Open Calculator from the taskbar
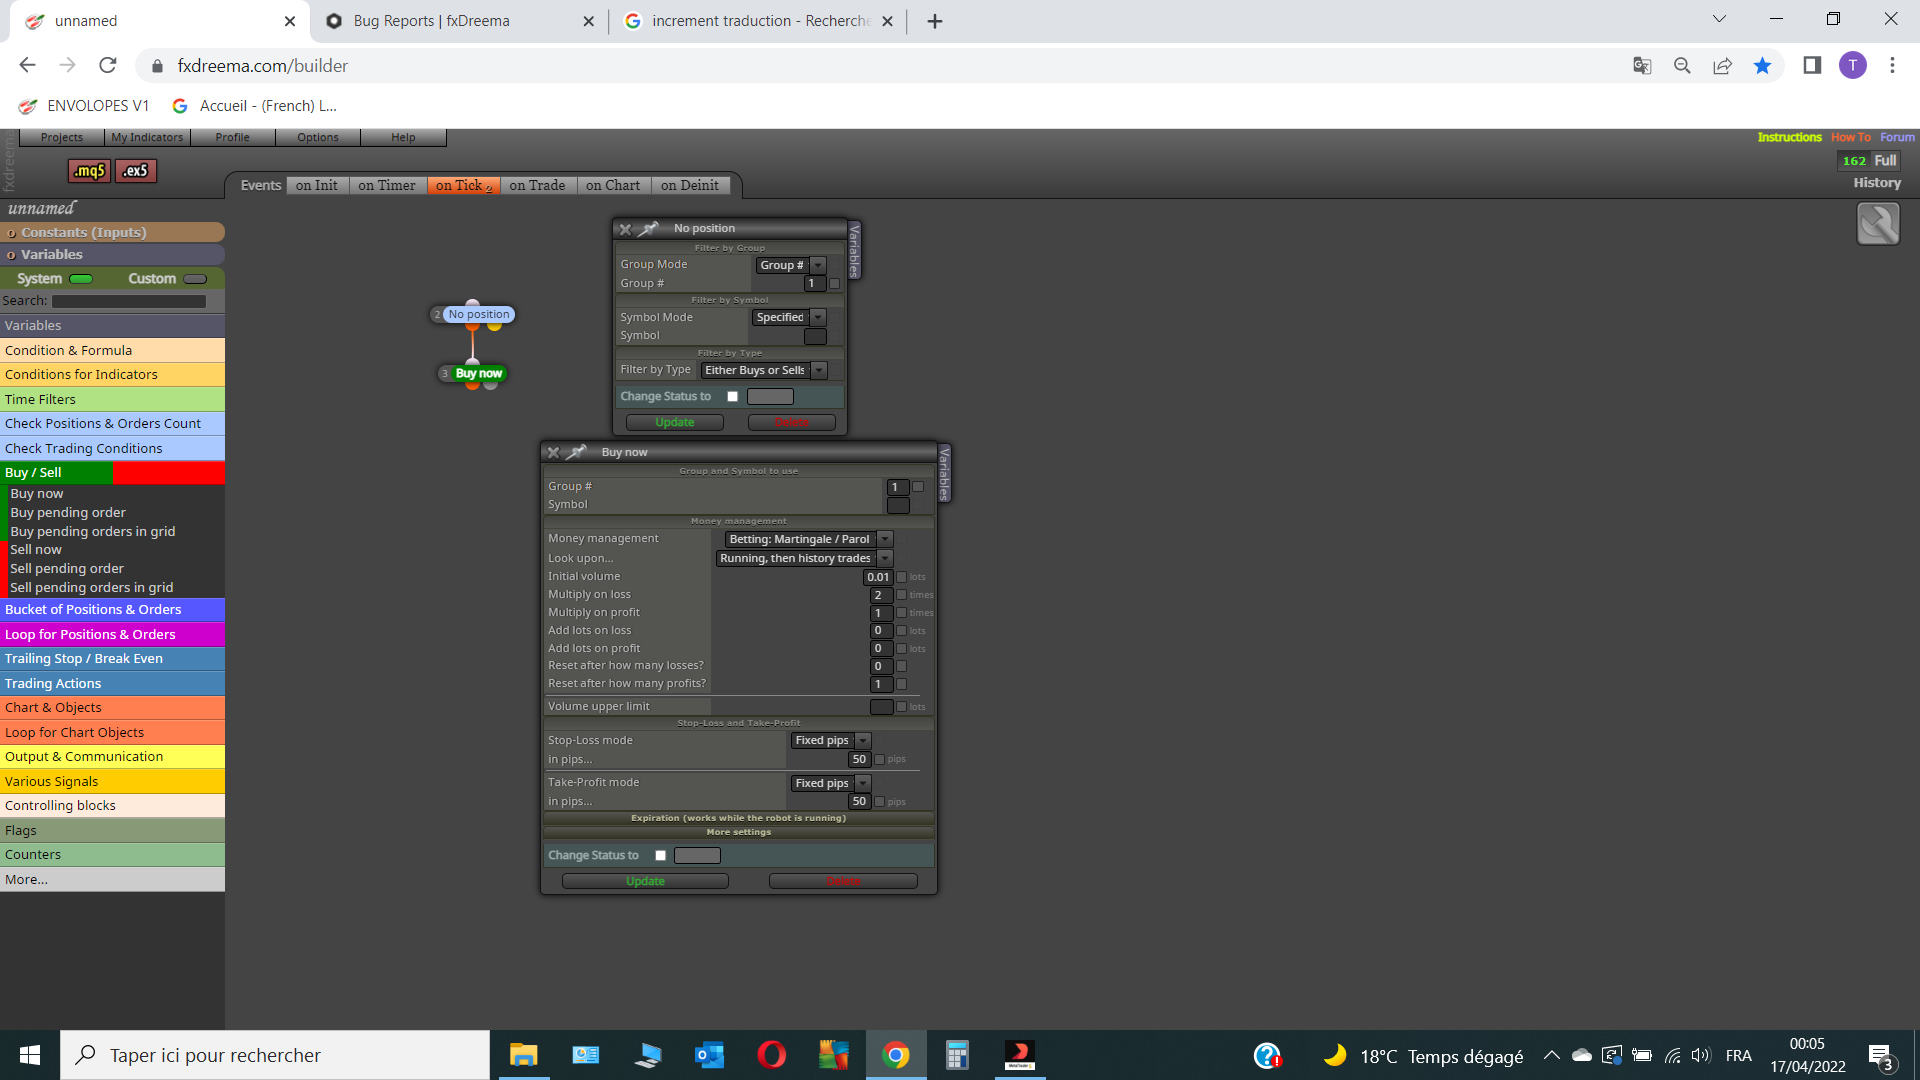Image resolution: width=1920 pixels, height=1080 pixels. point(957,1055)
